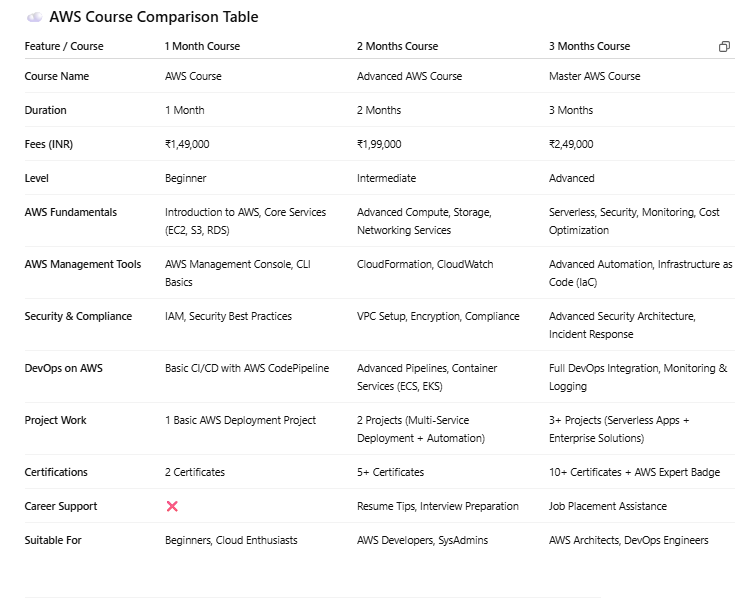Screen dimensions: 756x606
Task: Click the Beginners, Cloud Enthusiasts cell
Action: (231, 540)
